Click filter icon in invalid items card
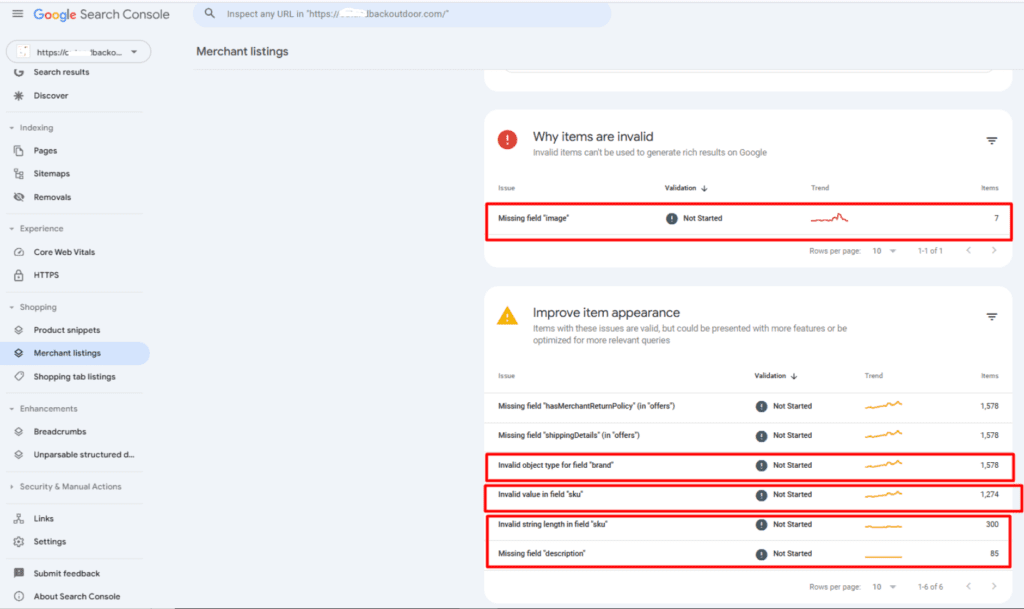Viewport: 1024px width, 609px height. (992, 141)
